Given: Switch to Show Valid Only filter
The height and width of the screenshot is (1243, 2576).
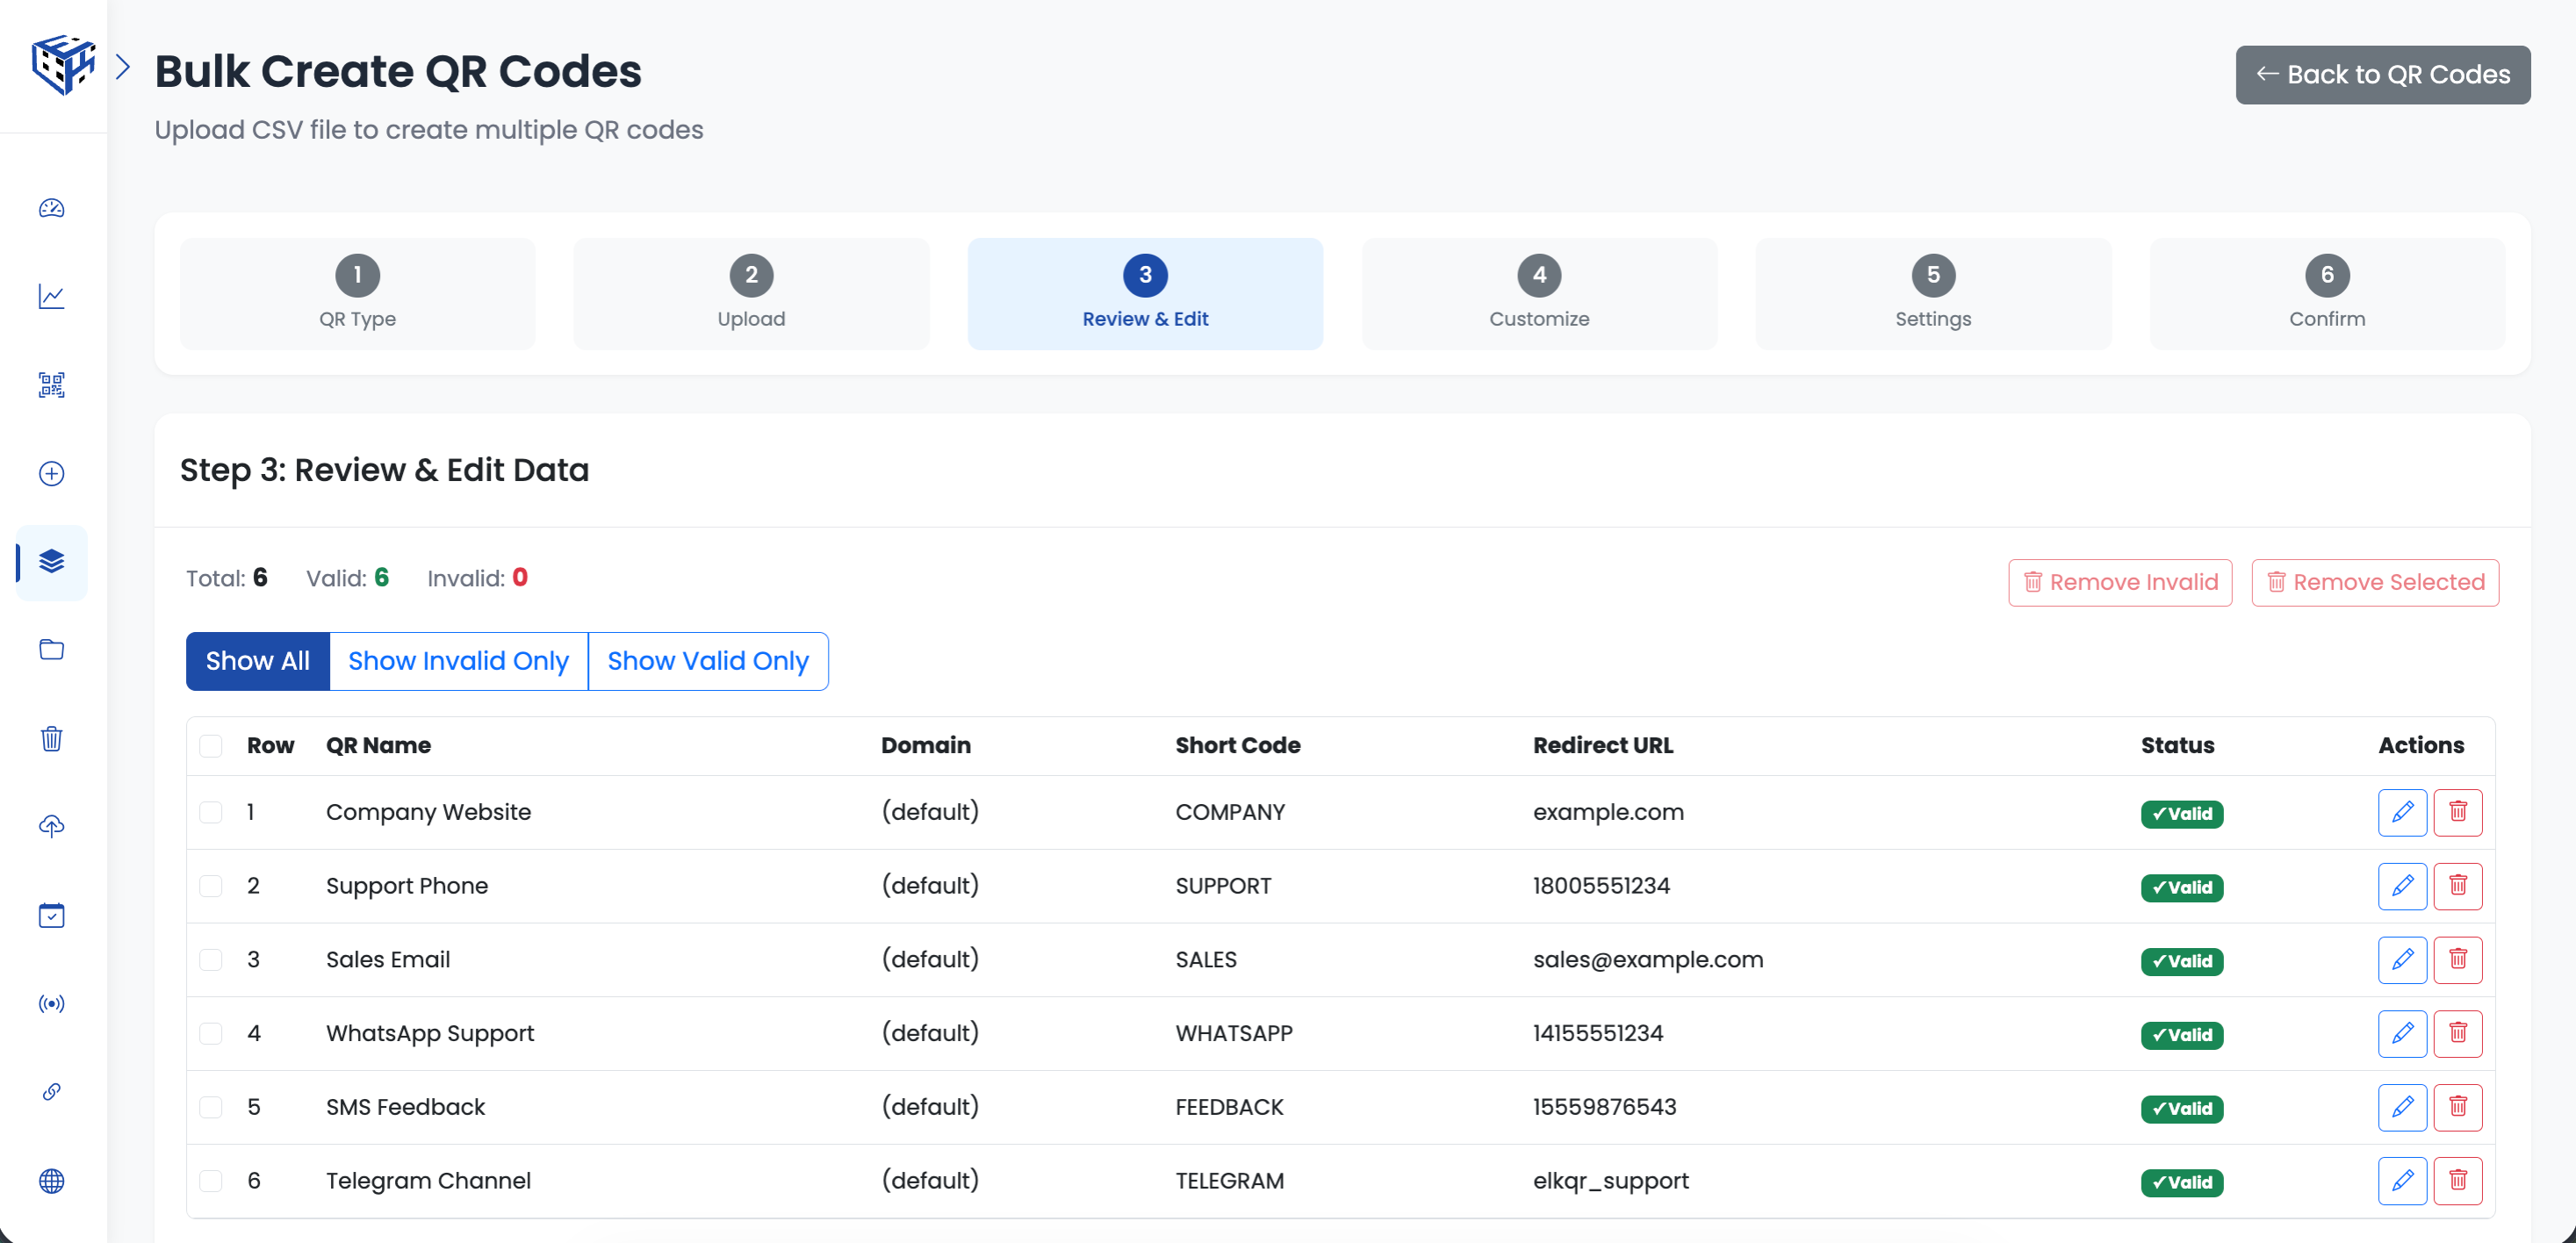Looking at the screenshot, I should (x=707, y=661).
